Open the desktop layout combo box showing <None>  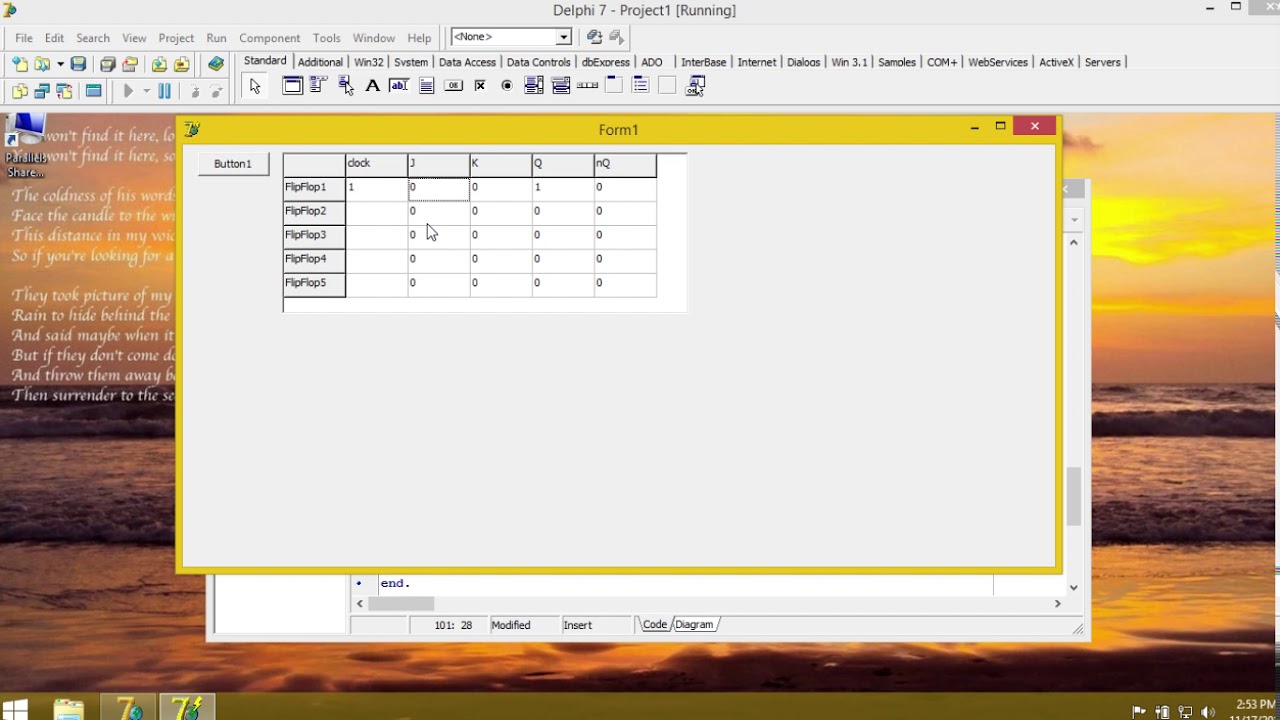(x=511, y=37)
